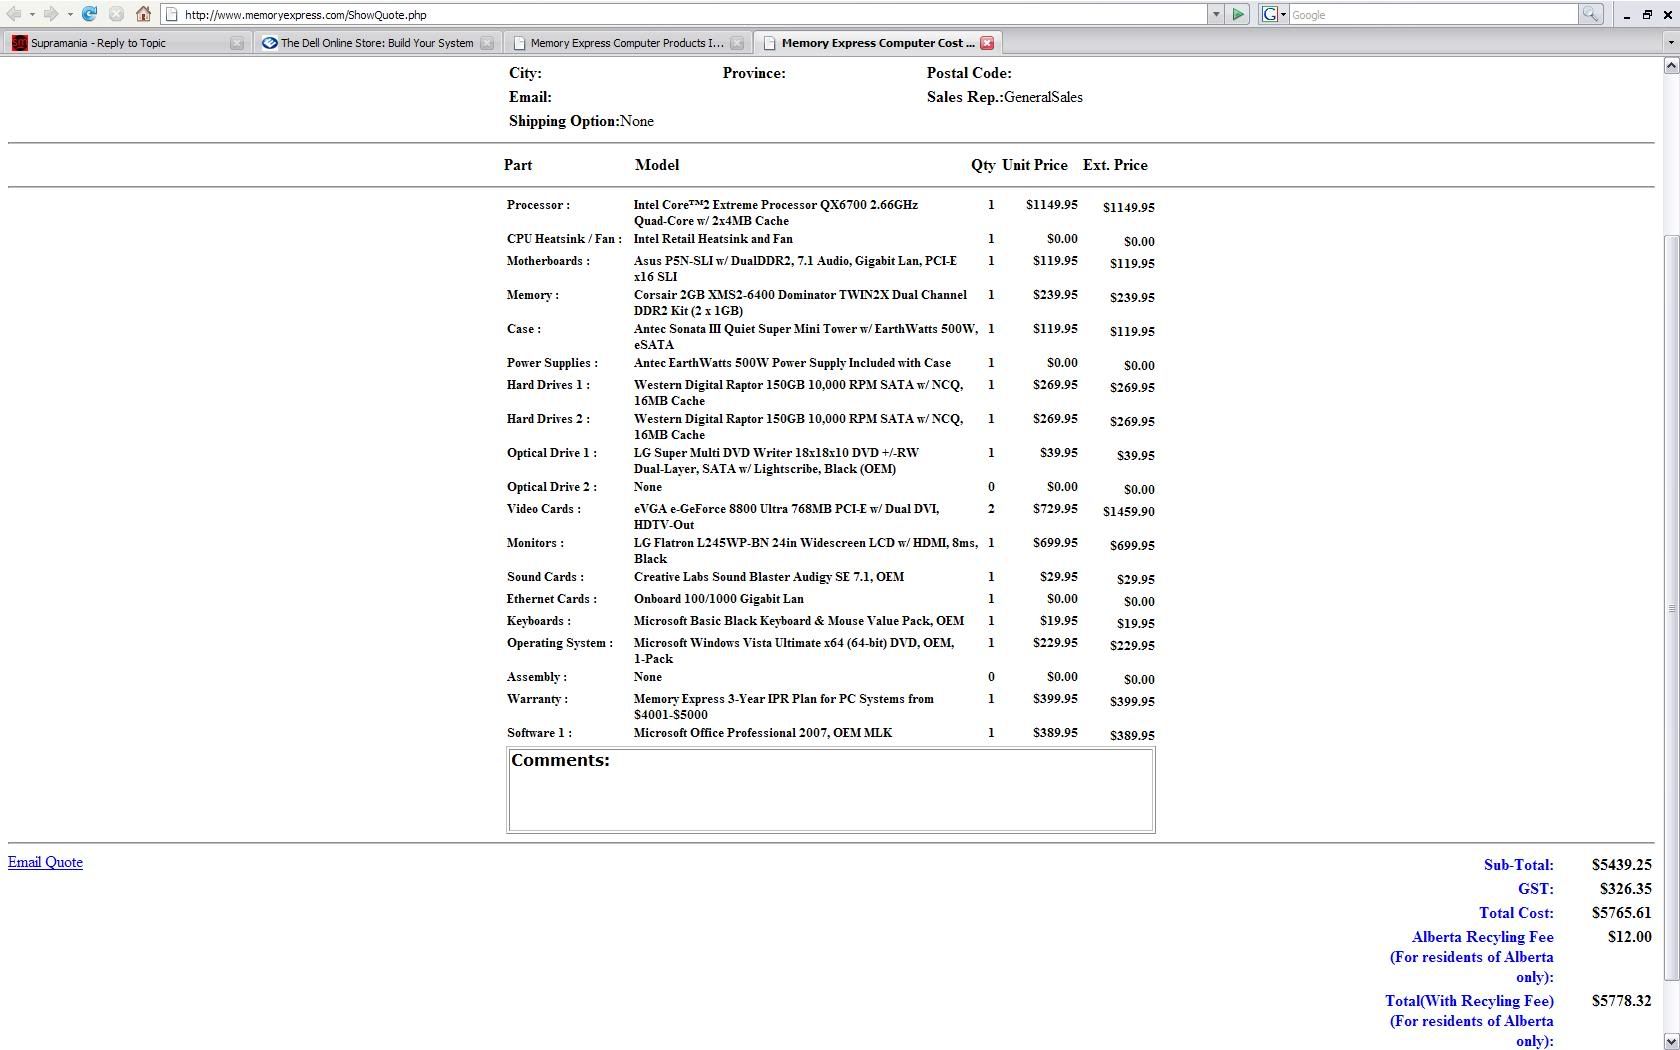Click the Sub-Total value $5439.25
1680x1050 pixels.
coord(1622,865)
